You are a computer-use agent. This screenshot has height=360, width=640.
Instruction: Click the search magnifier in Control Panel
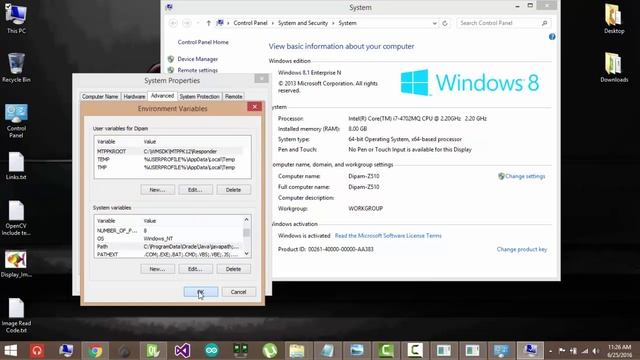coord(544,23)
